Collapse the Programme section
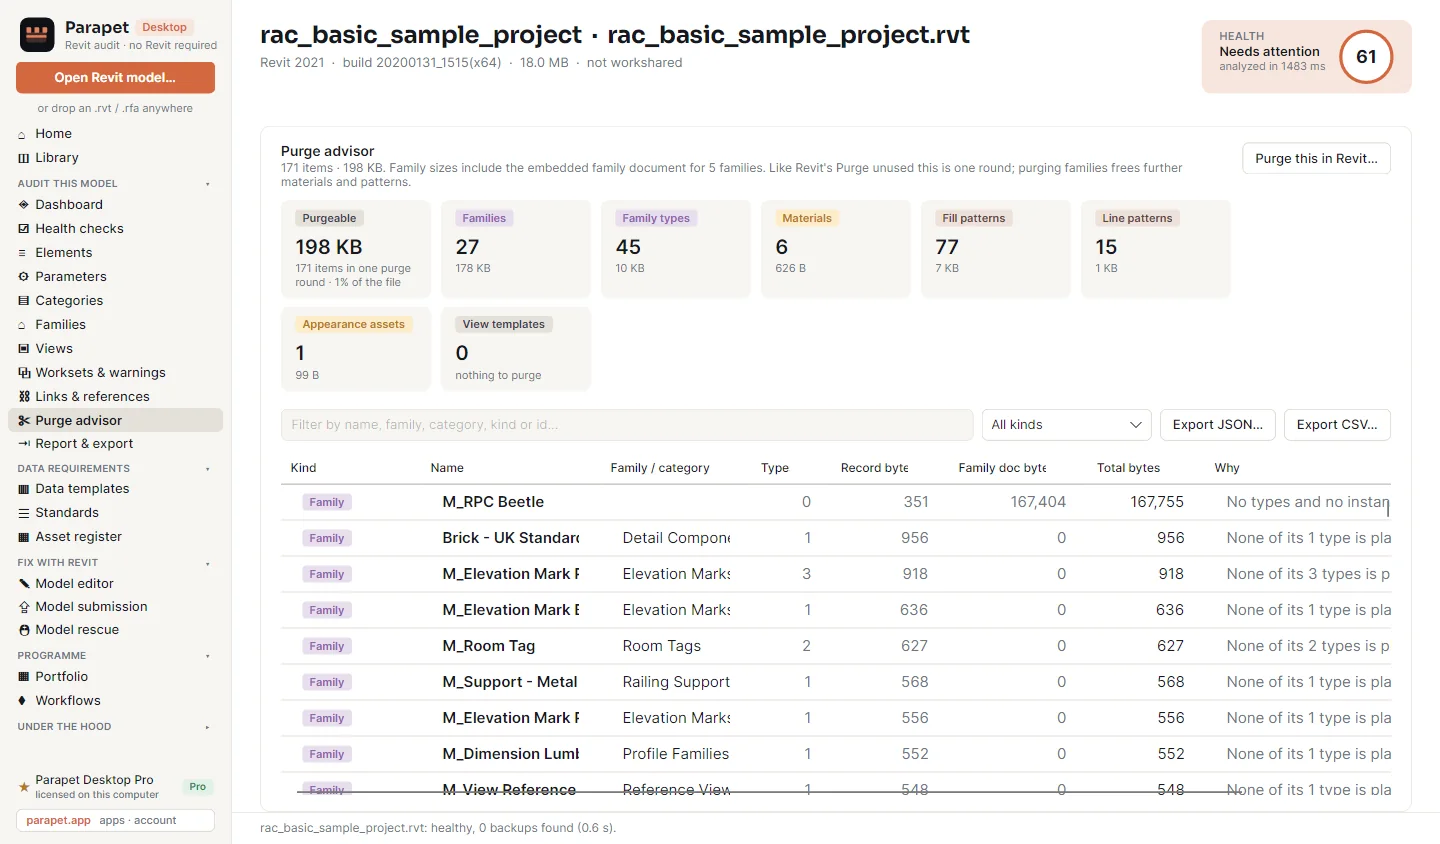1440x844 pixels. (208, 656)
